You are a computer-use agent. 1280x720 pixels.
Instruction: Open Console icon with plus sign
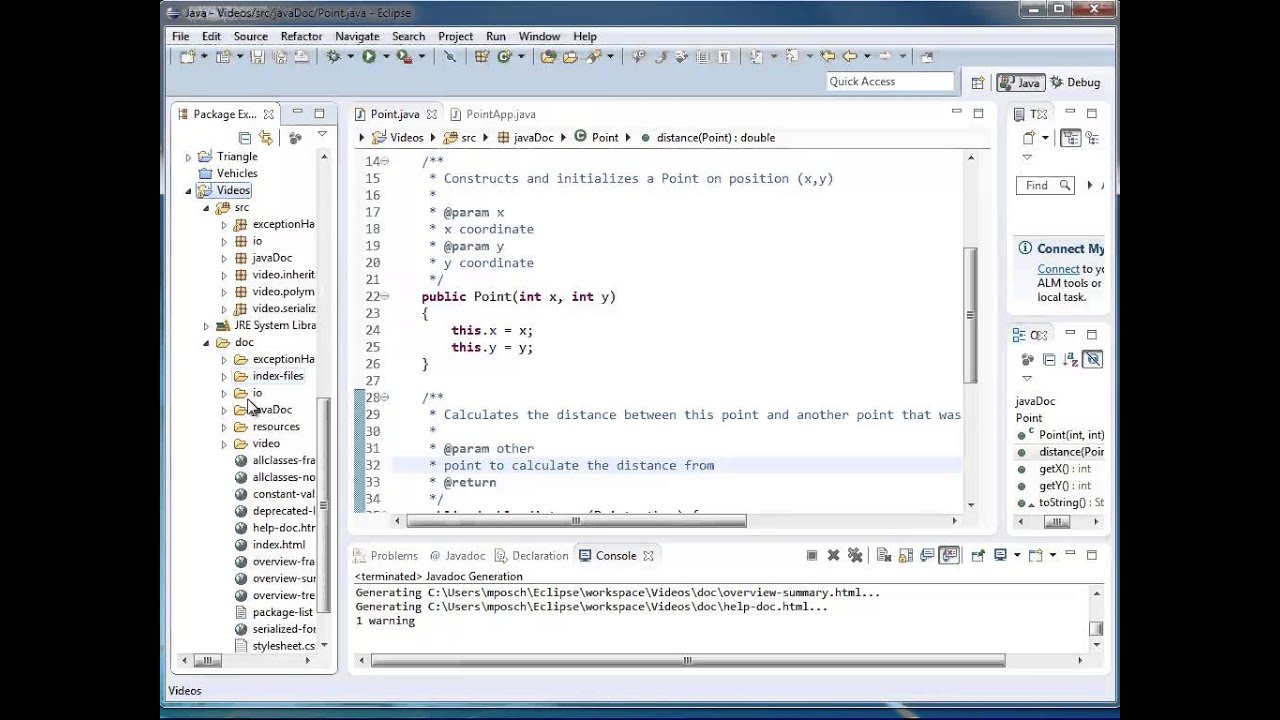point(1035,555)
